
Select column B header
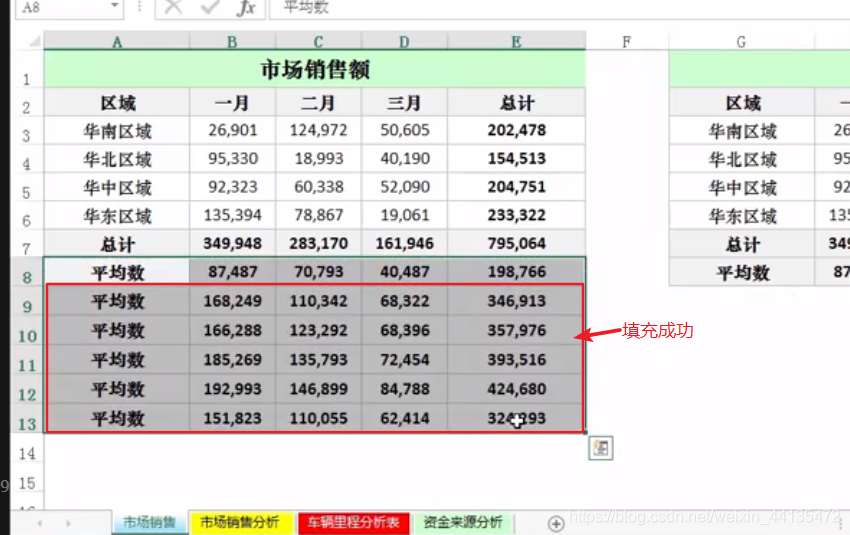[x=232, y=41]
